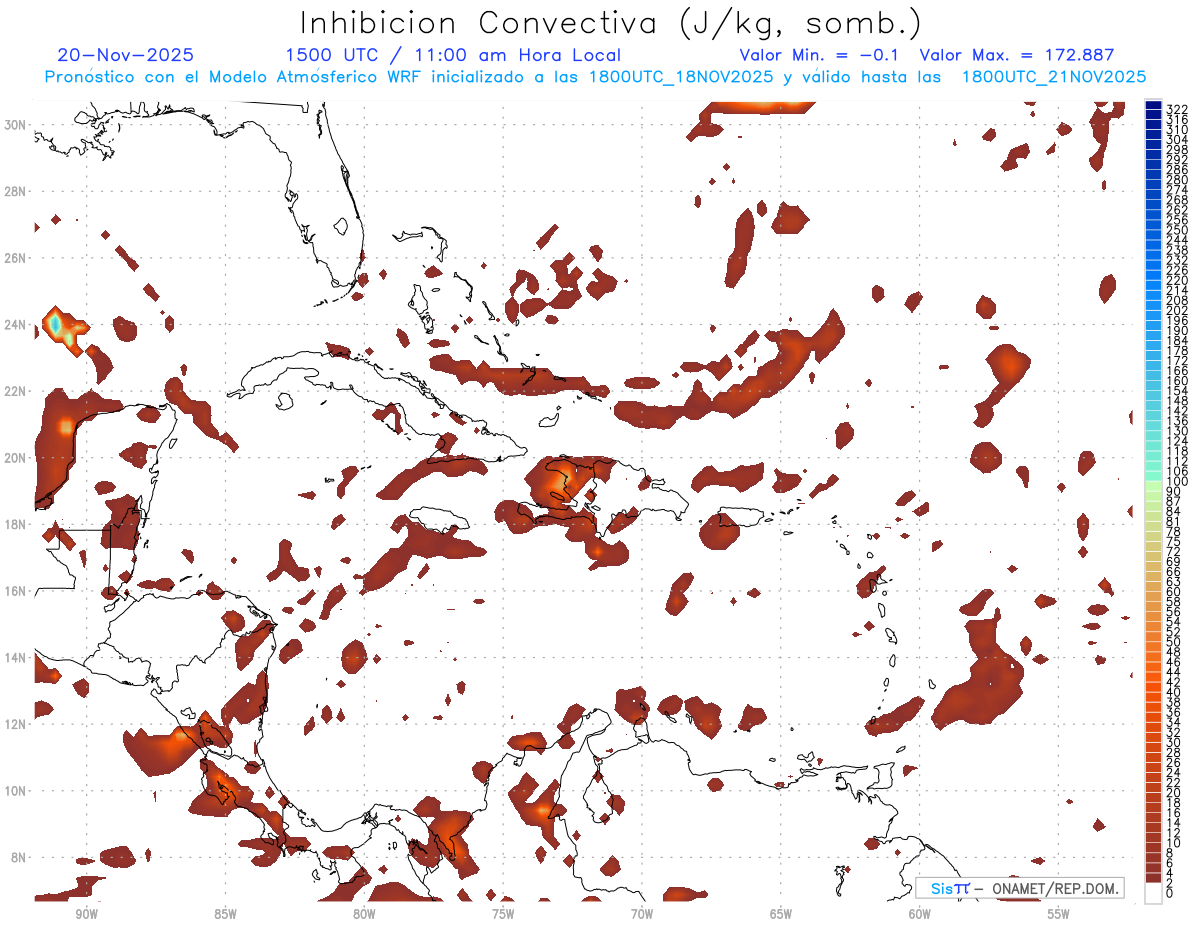This screenshot has height=927, width=1200.
Task: Click the colorbar value '0'
Action: tap(1170, 893)
